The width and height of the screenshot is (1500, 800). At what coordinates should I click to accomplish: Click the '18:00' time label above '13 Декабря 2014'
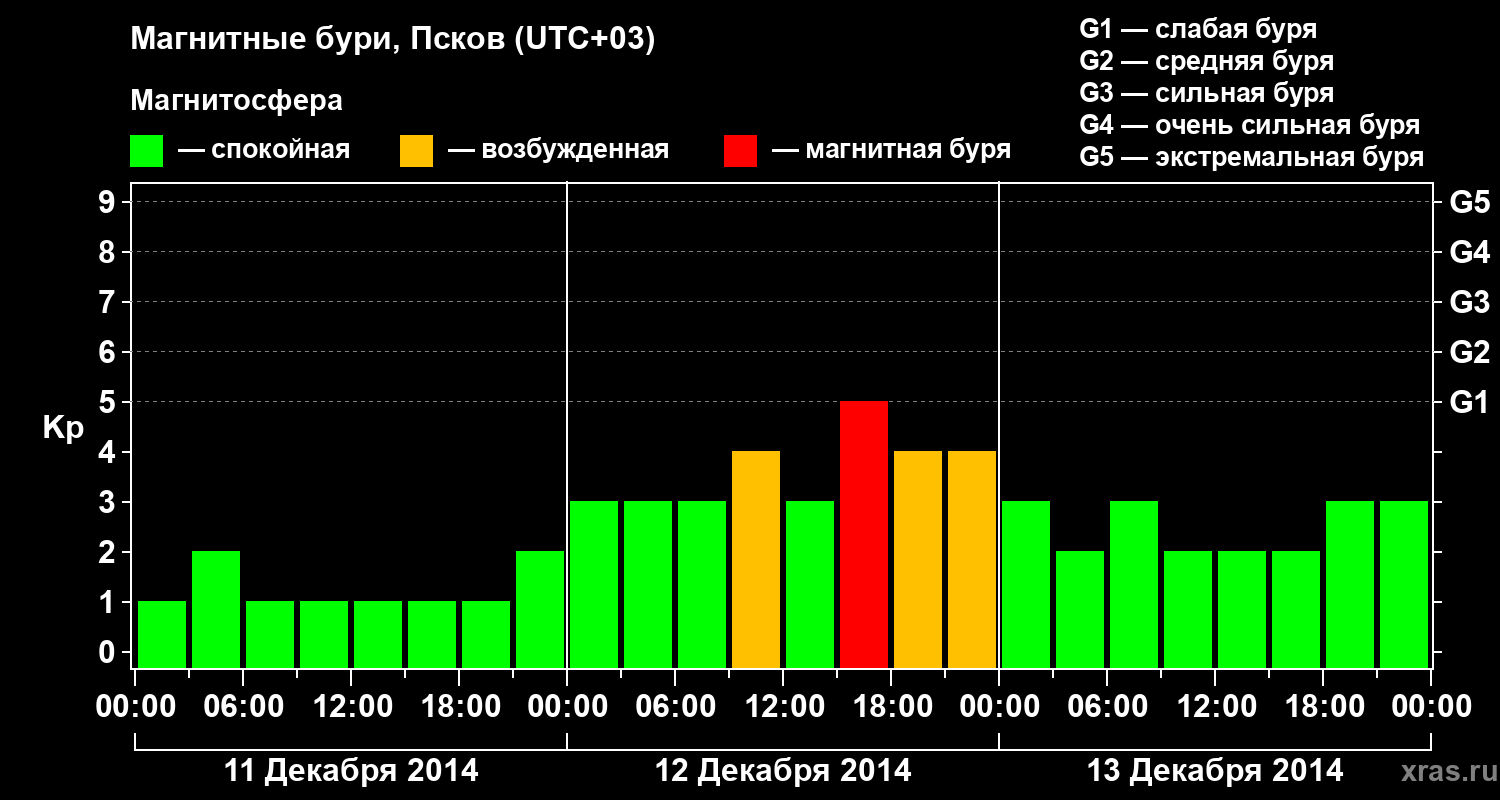point(1323,707)
